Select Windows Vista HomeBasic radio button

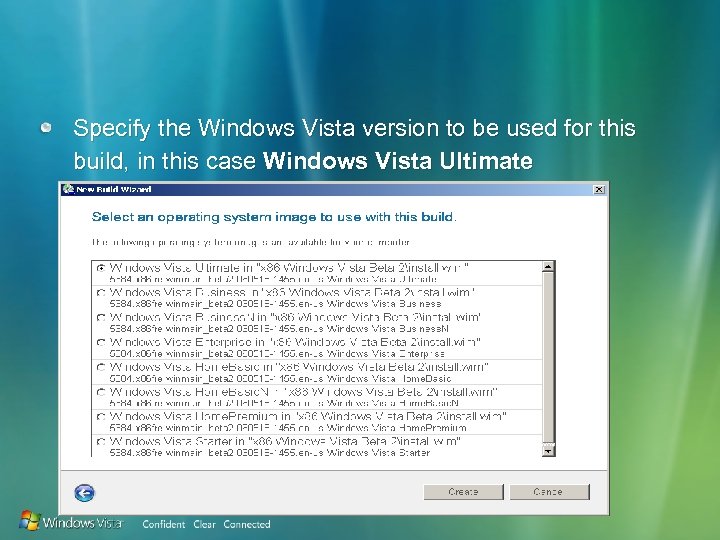[101, 367]
